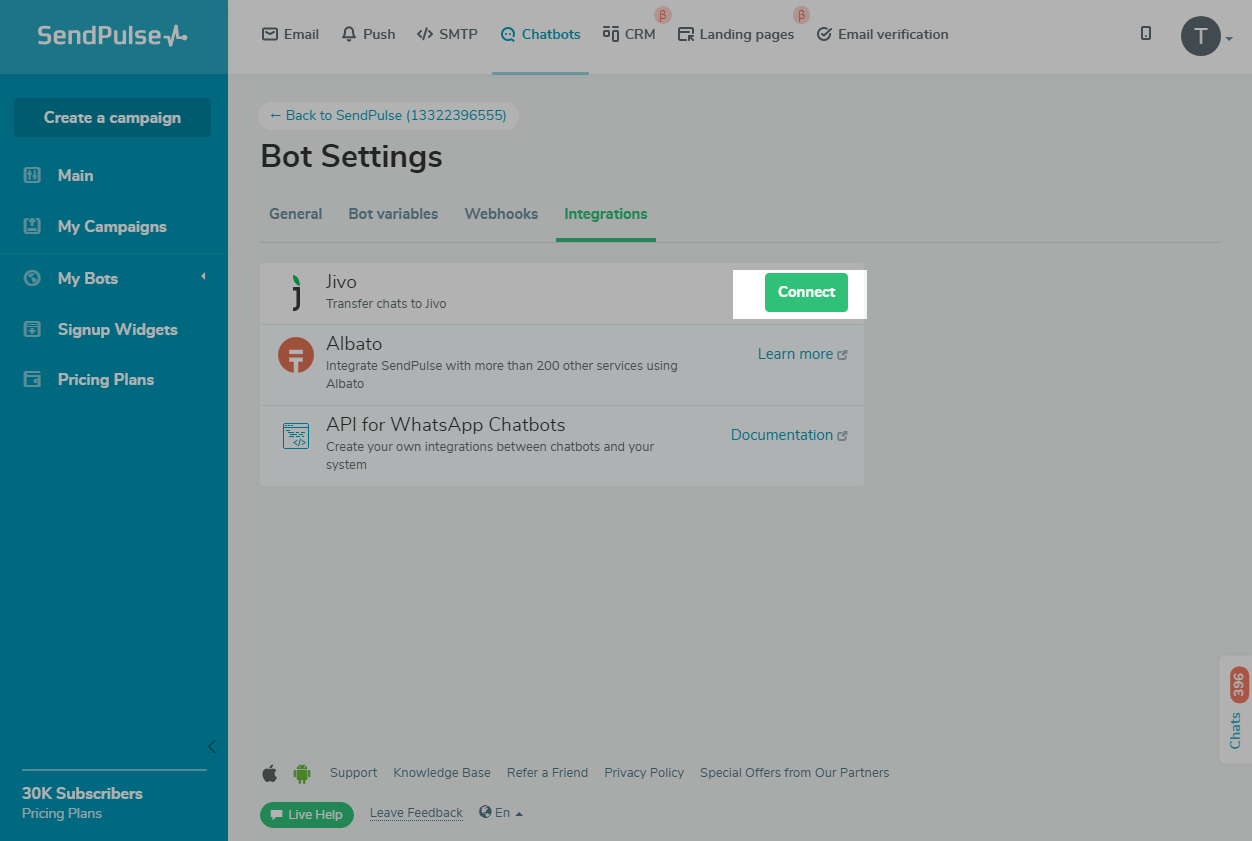Click the Jivo integration title
The image size is (1252, 841).
click(x=341, y=282)
